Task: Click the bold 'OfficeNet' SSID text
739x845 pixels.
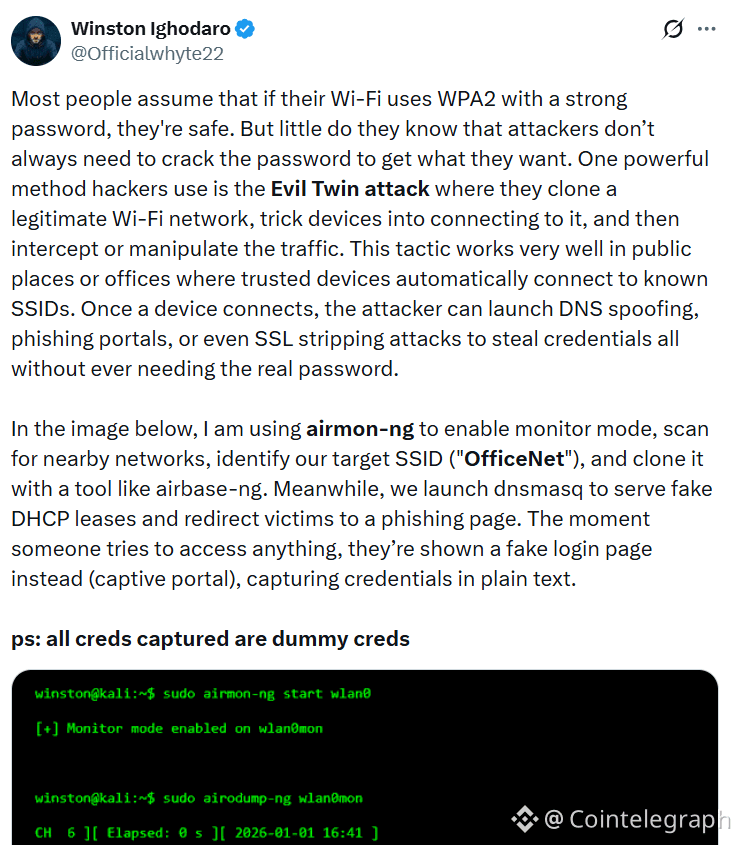Action: point(514,459)
